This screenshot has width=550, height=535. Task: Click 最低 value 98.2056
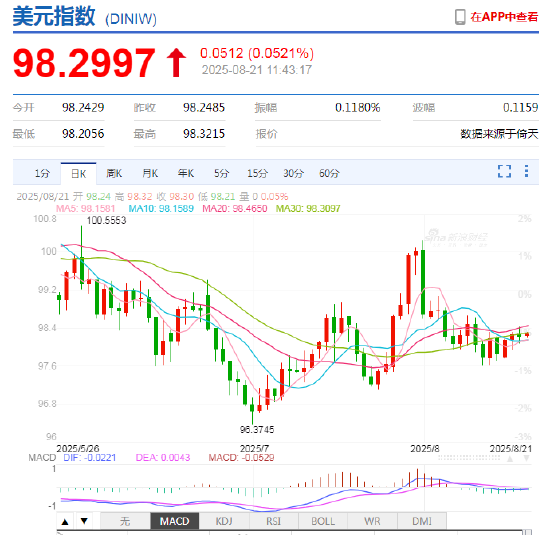[x=83, y=134]
